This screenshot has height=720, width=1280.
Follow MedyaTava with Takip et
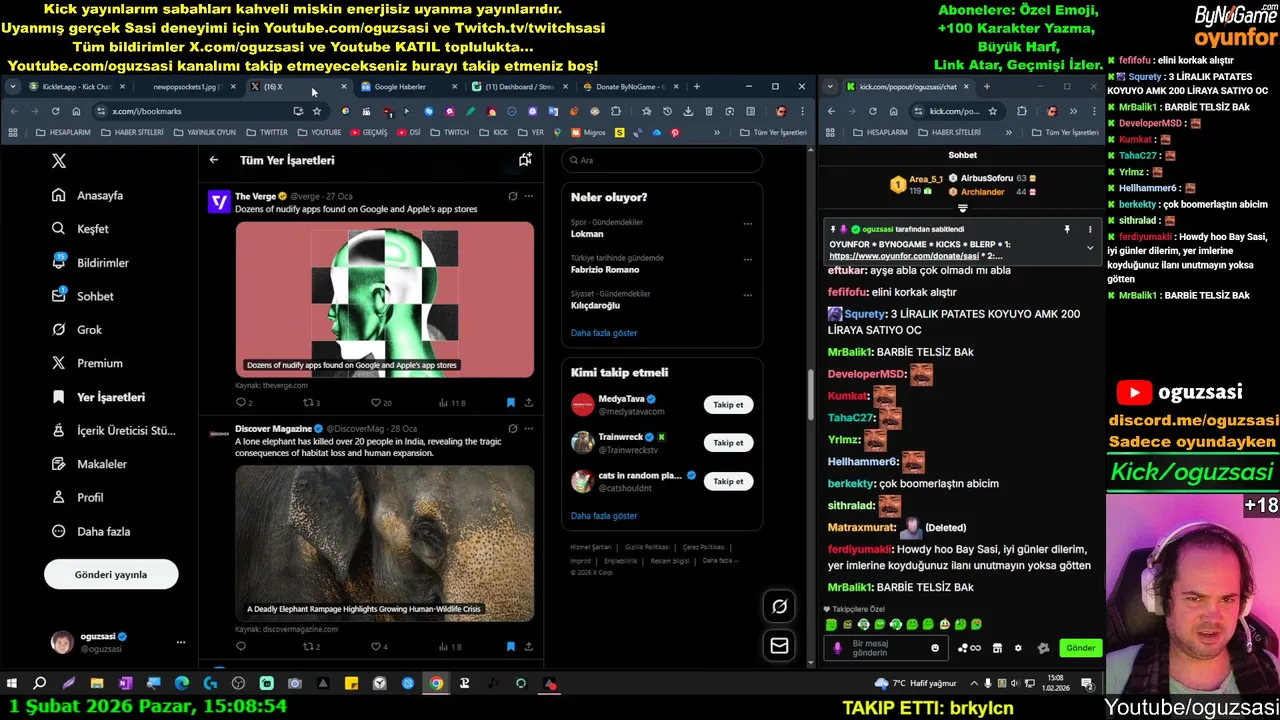click(x=728, y=405)
